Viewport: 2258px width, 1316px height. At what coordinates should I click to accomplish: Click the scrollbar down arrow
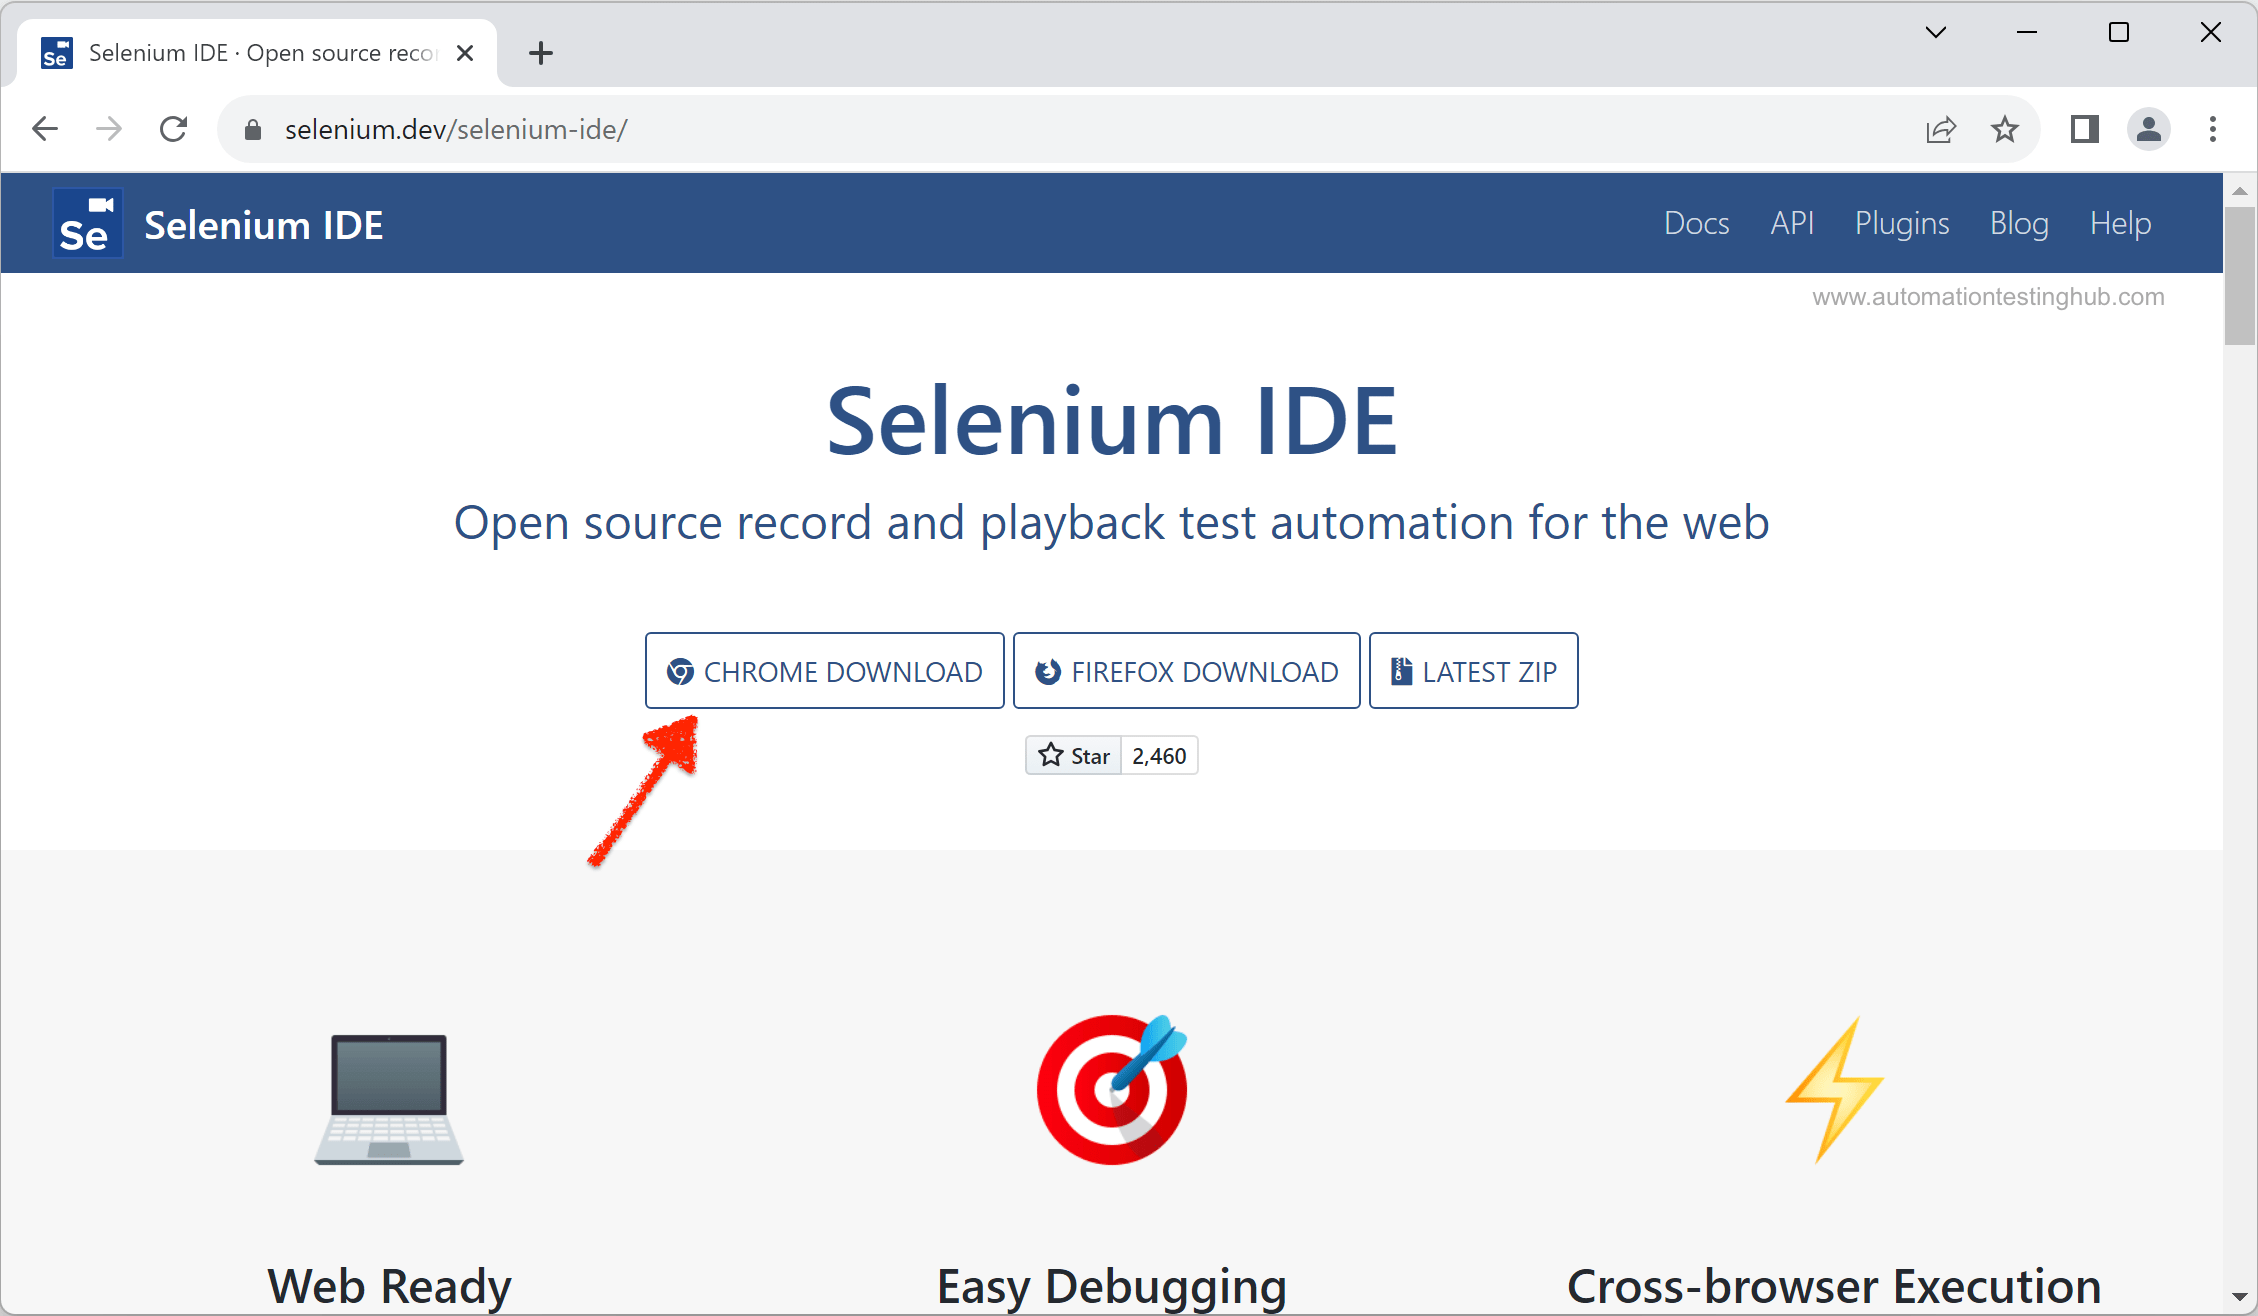click(2240, 1297)
